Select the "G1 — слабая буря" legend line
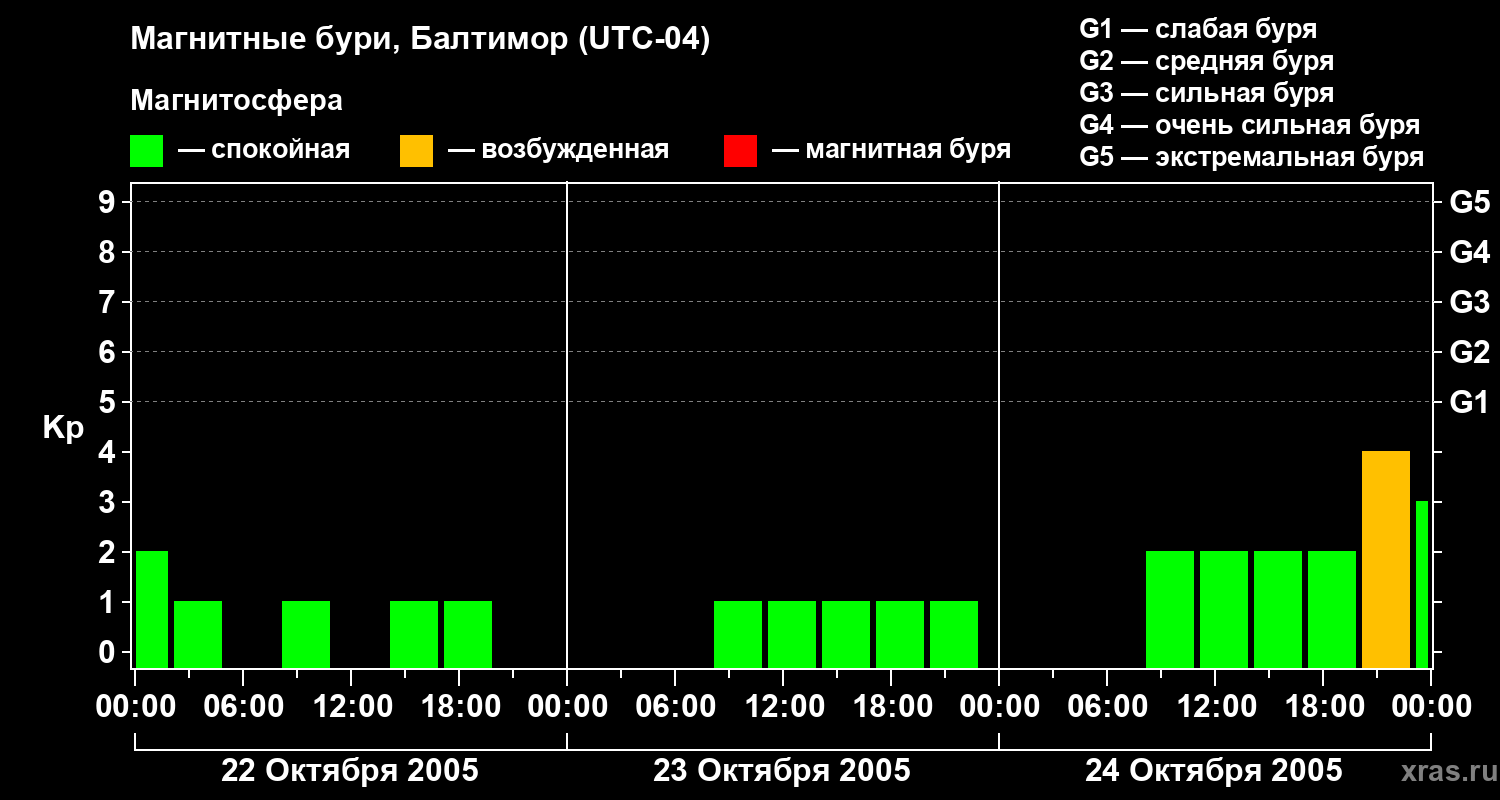Screen dimensions: 1500x800 (1198, 29)
